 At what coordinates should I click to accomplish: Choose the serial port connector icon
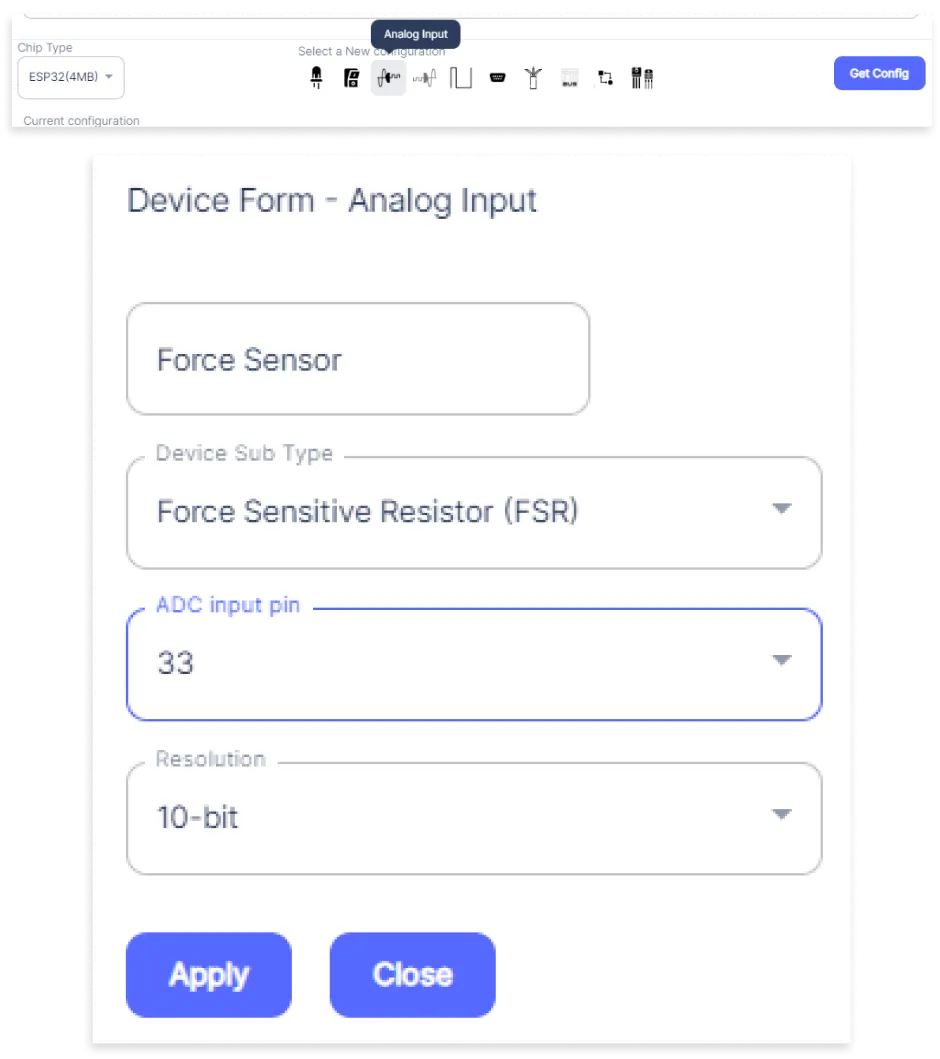[498, 78]
